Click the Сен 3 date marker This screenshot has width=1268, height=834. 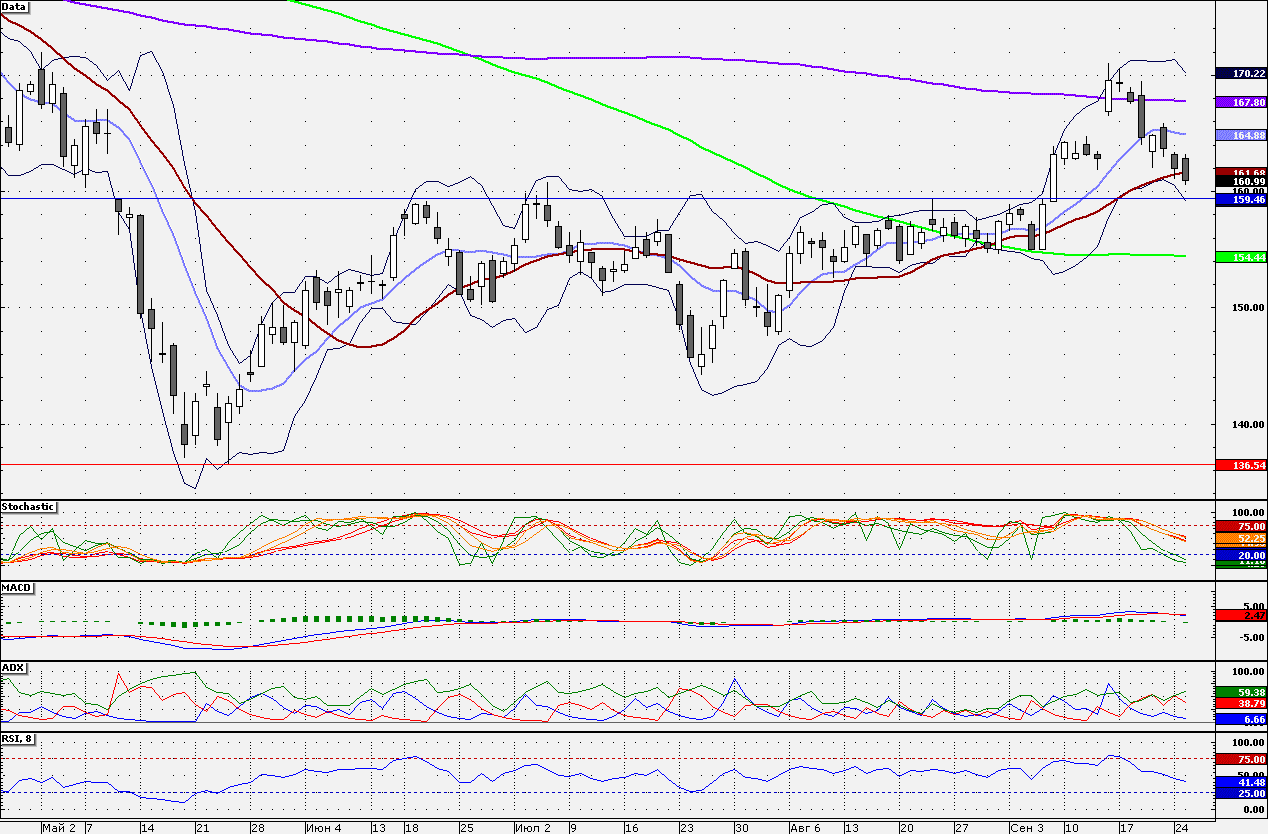pyautogui.click(x=1026, y=828)
